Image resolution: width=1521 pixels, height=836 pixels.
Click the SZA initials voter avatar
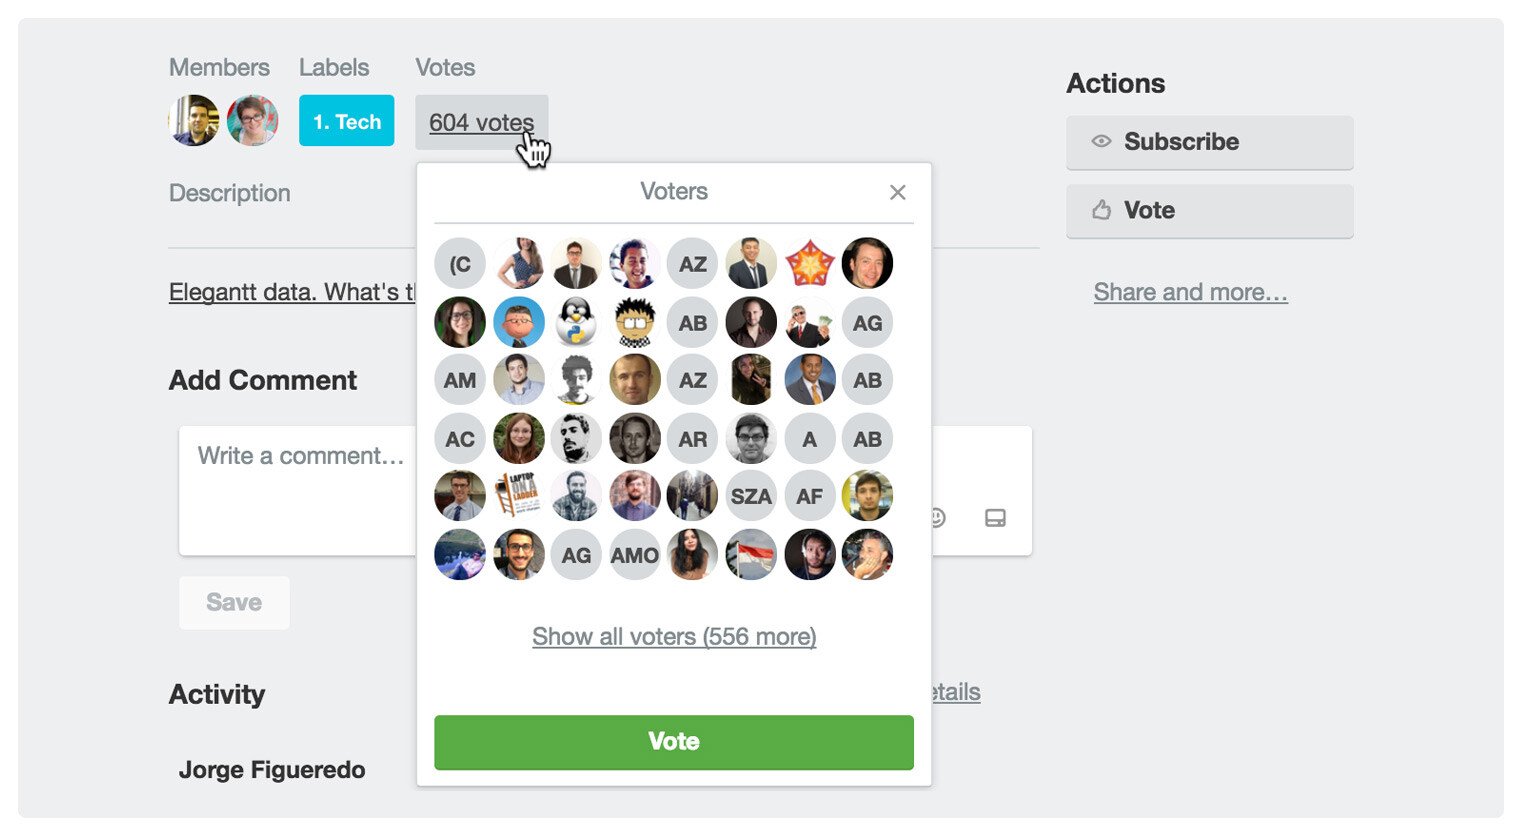point(751,496)
